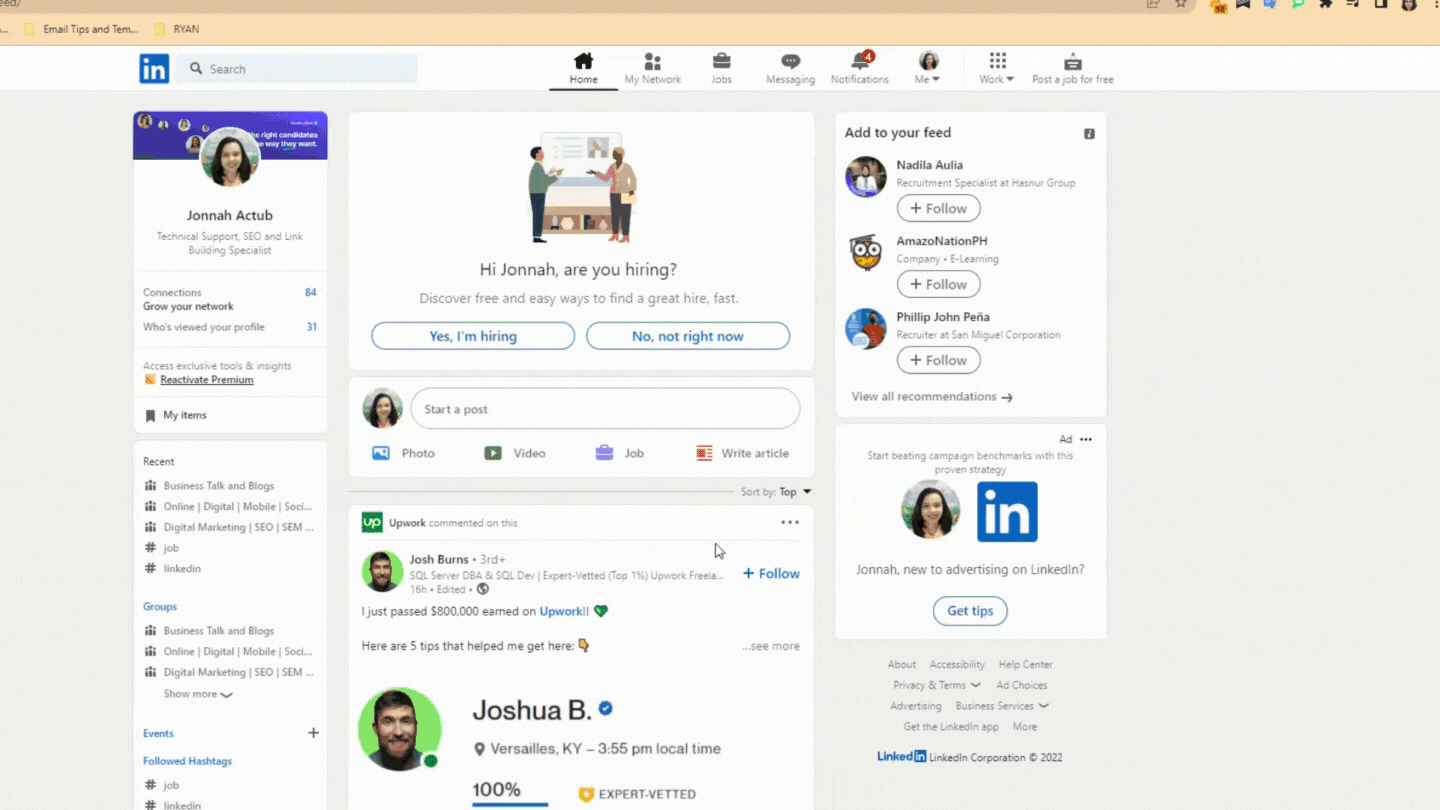
Task: Focus the LinkedIn Search box
Action: pos(298,69)
